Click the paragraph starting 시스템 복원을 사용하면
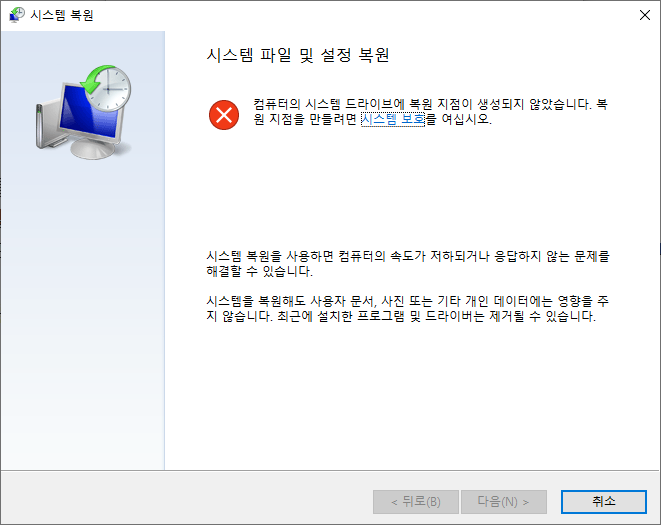The height and width of the screenshot is (525, 661). pos(408,264)
